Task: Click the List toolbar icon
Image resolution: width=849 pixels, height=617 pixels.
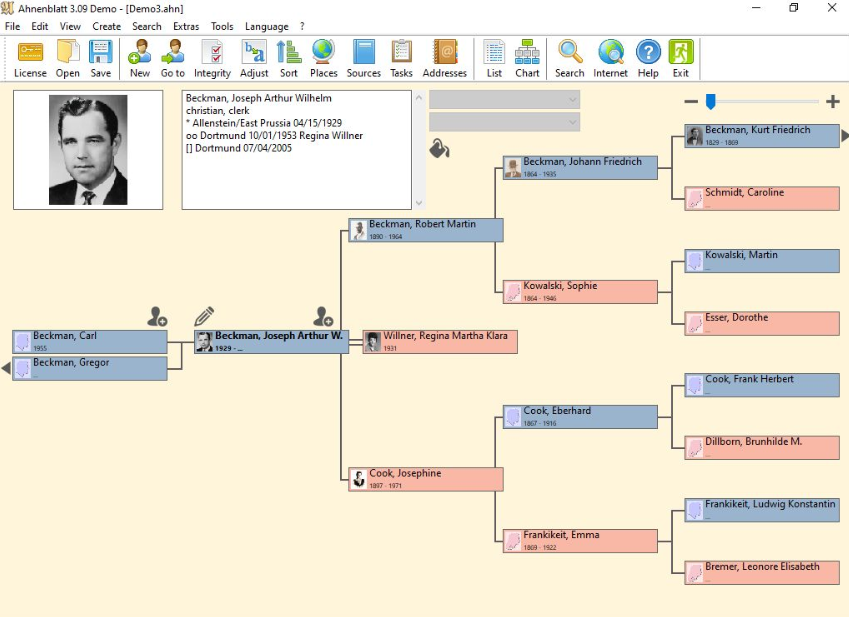Action: pyautogui.click(x=494, y=58)
